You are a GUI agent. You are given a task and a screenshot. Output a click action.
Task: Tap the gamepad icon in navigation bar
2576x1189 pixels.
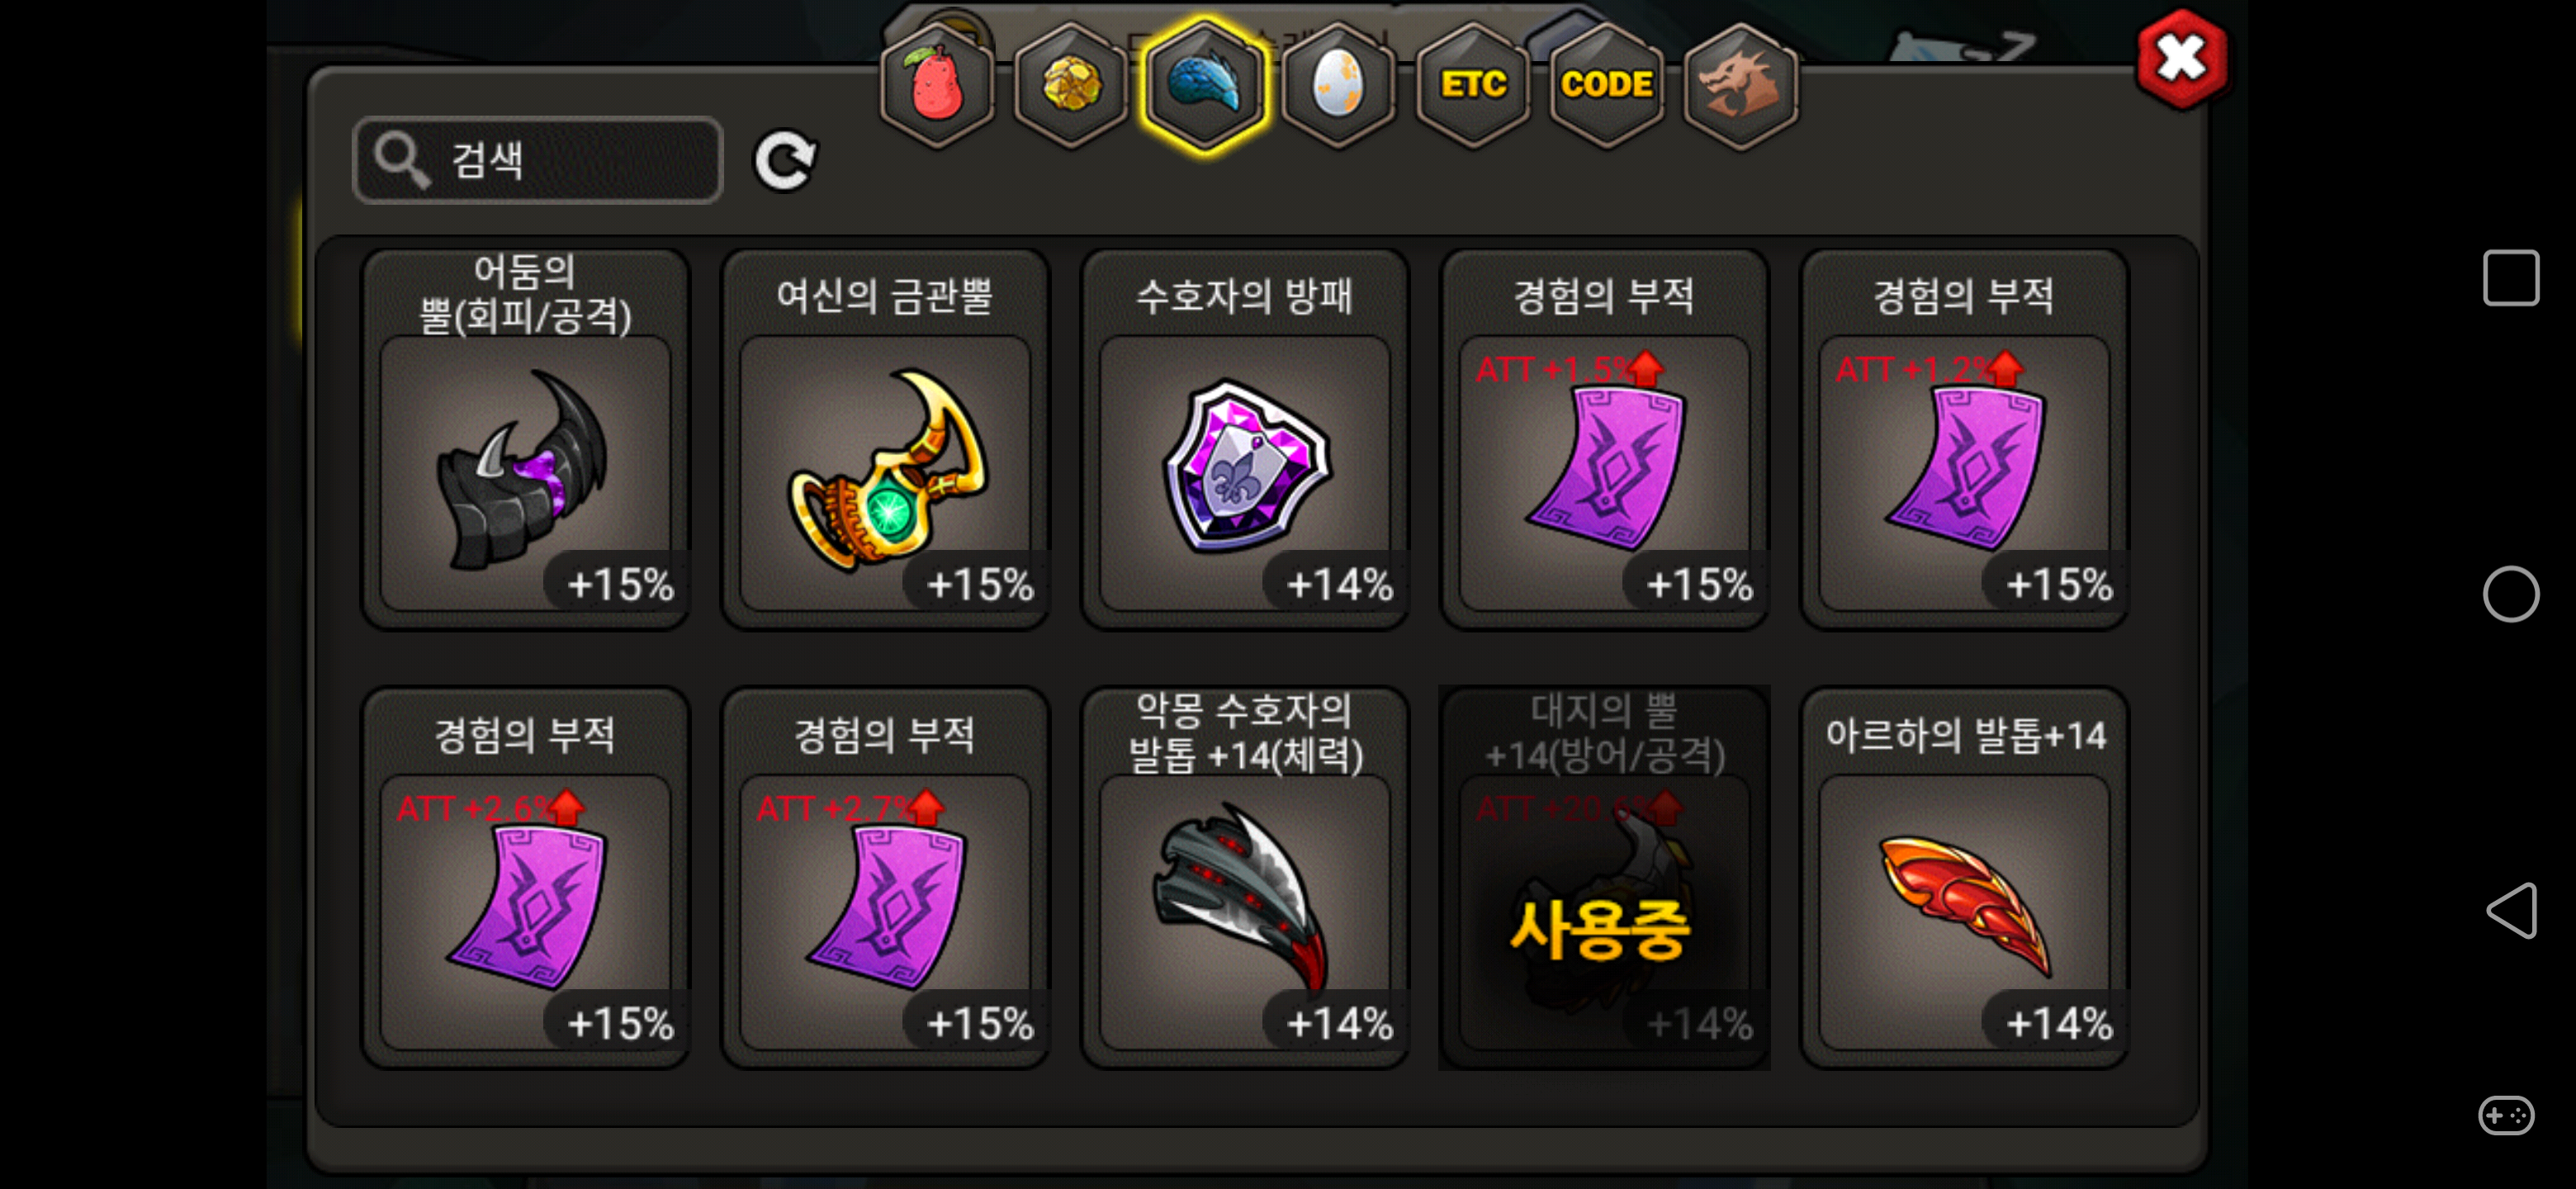[2507, 1115]
